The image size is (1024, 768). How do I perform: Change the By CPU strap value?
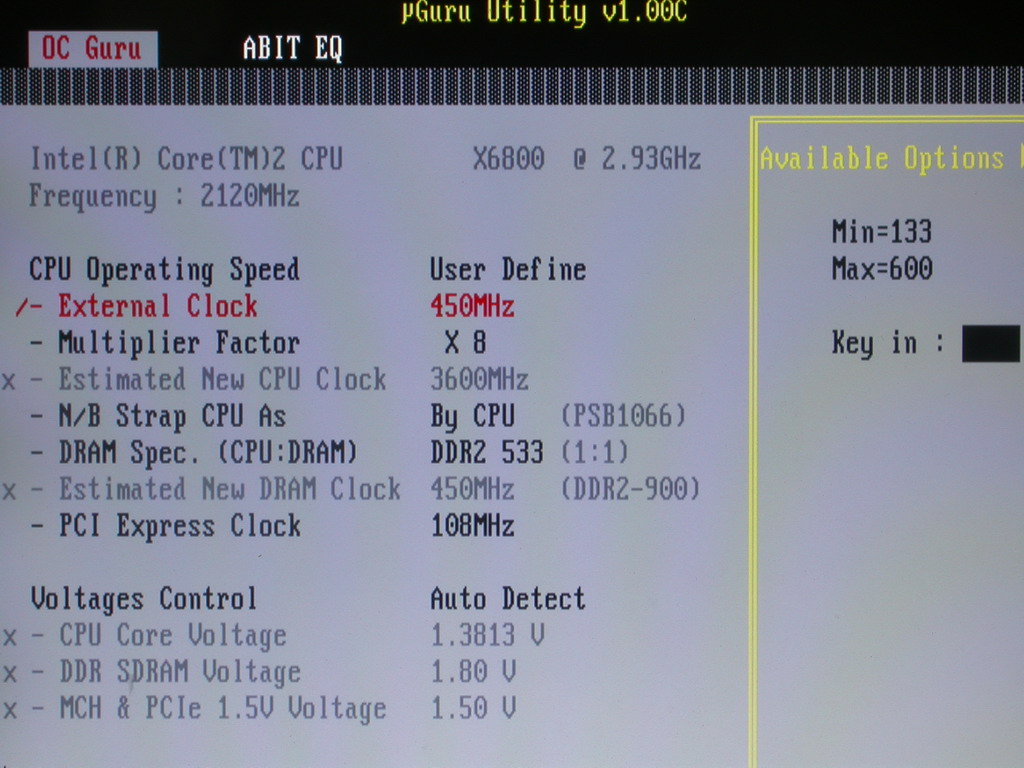pos(472,417)
